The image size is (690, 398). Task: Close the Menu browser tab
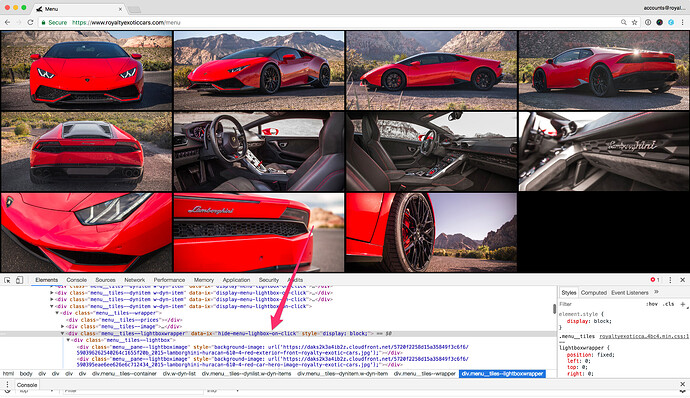pos(120,9)
